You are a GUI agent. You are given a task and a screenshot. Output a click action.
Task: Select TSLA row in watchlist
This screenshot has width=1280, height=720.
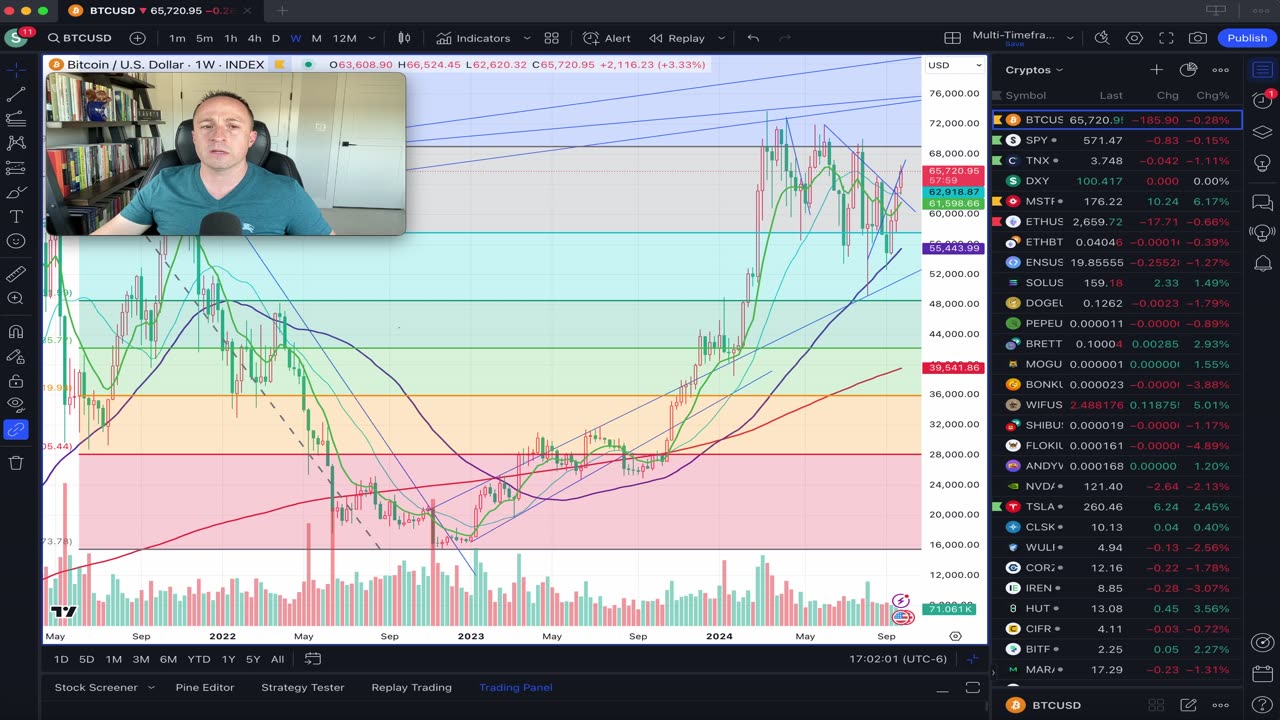pos(1117,507)
